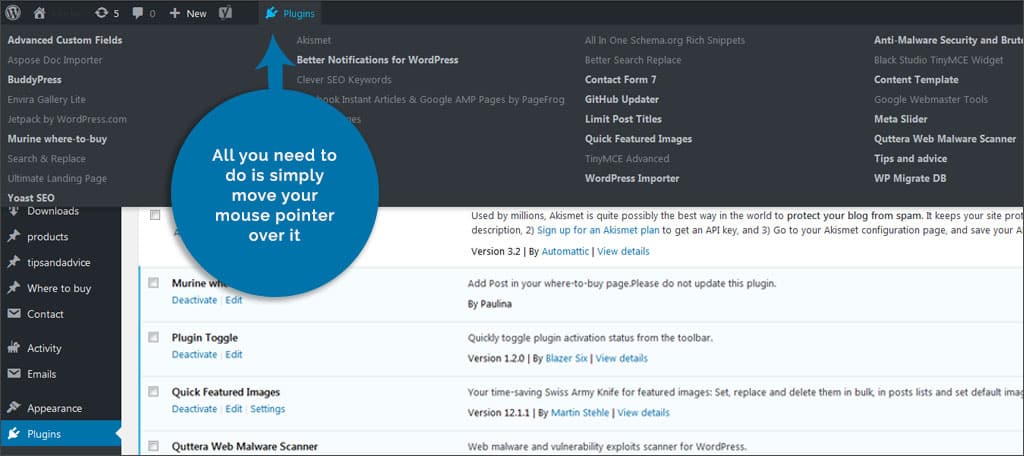View details for Akismet version 3.2
The height and width of the screenshot is (456, 1024).
(624, 251)
